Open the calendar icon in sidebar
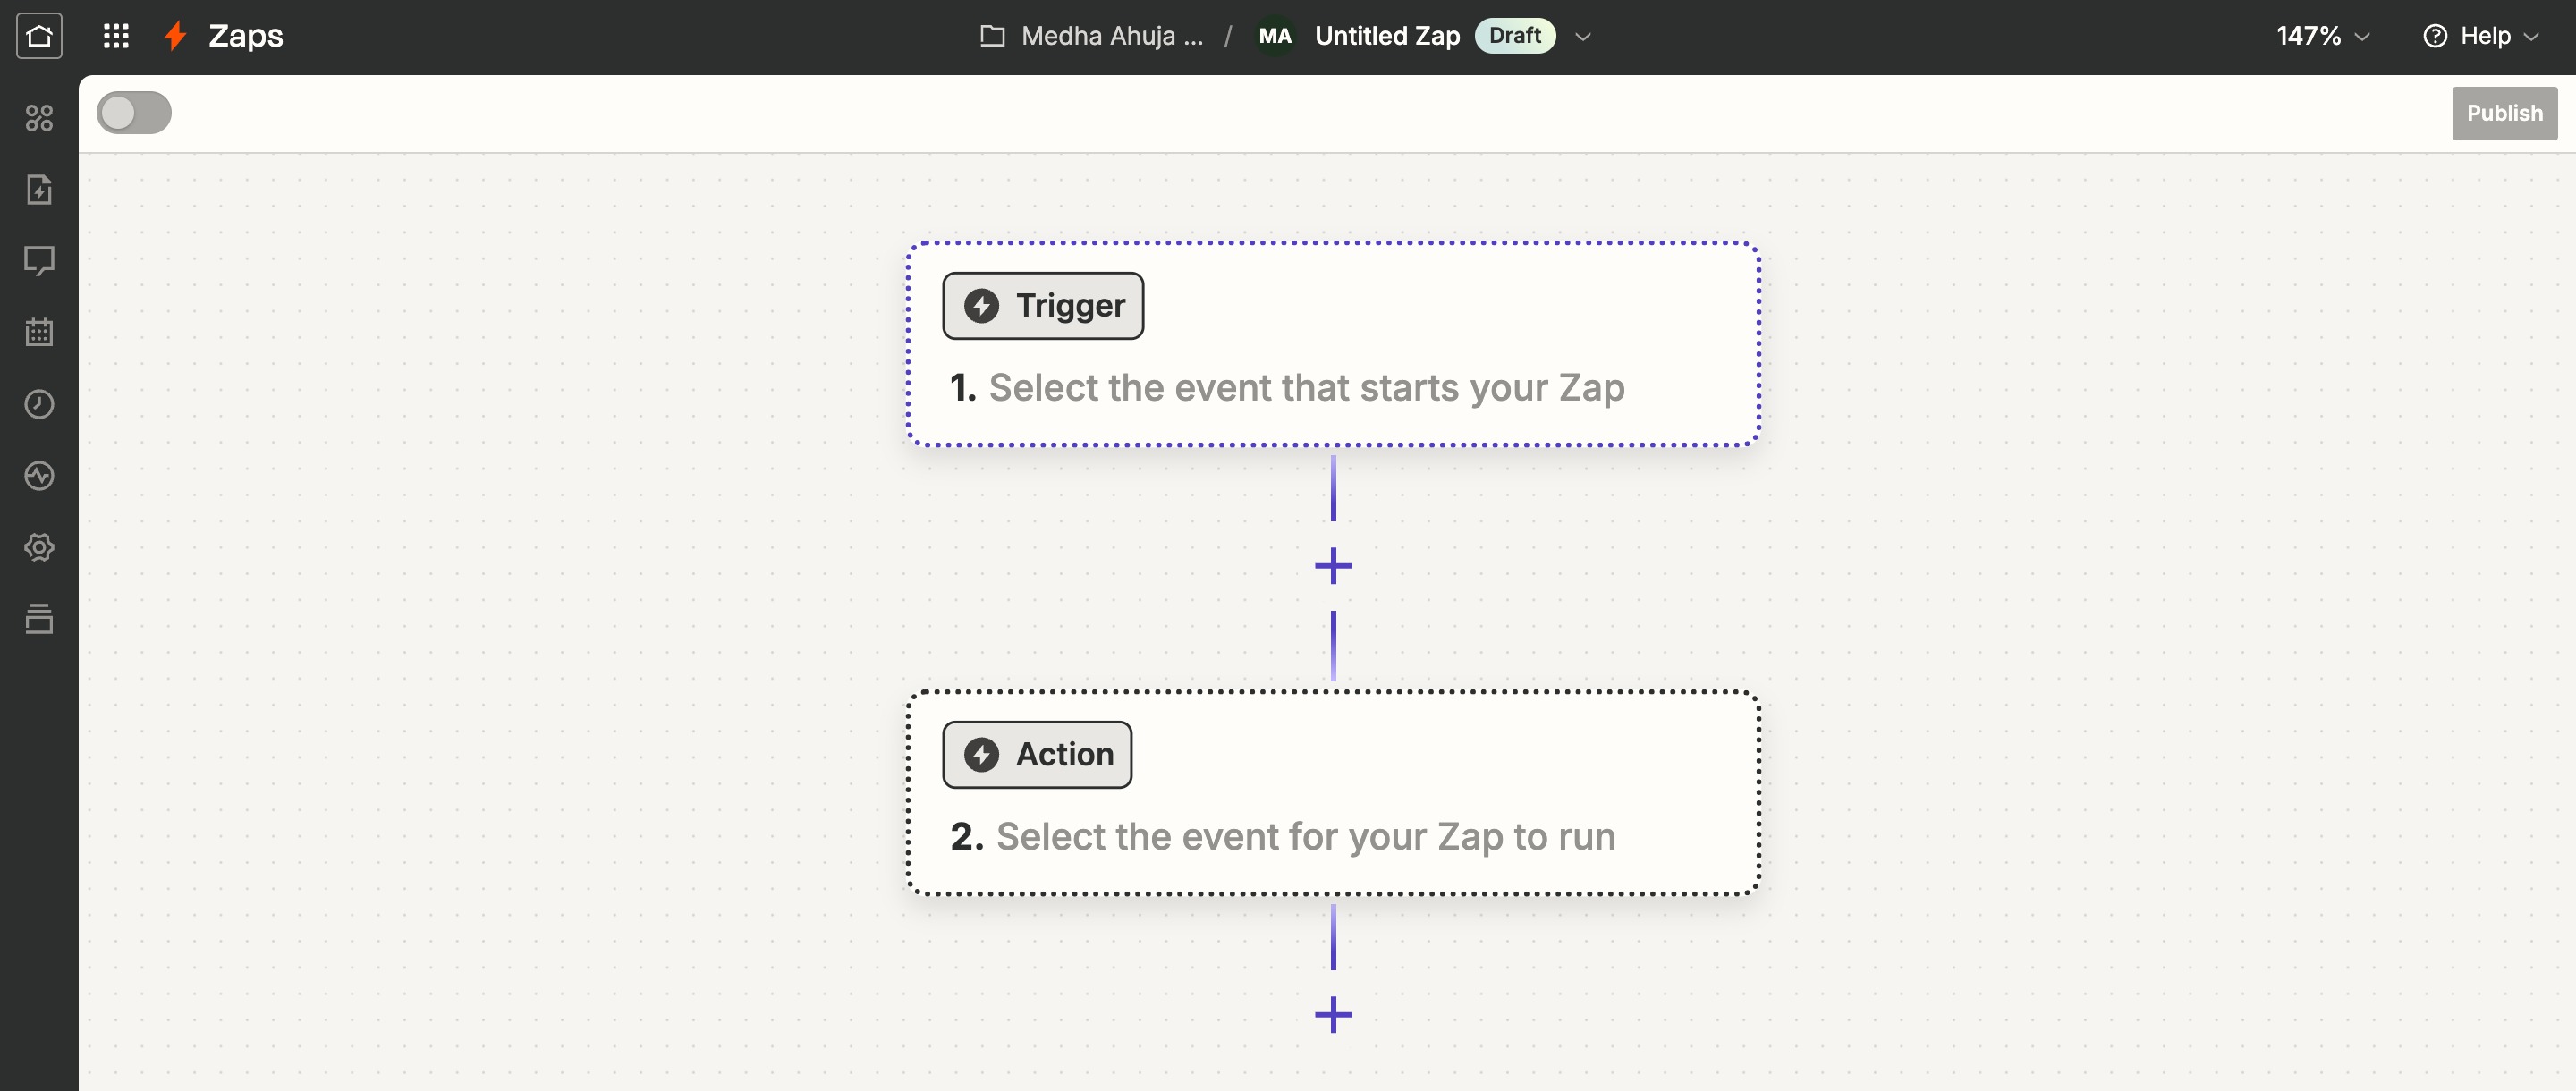 tap(39, 332)
